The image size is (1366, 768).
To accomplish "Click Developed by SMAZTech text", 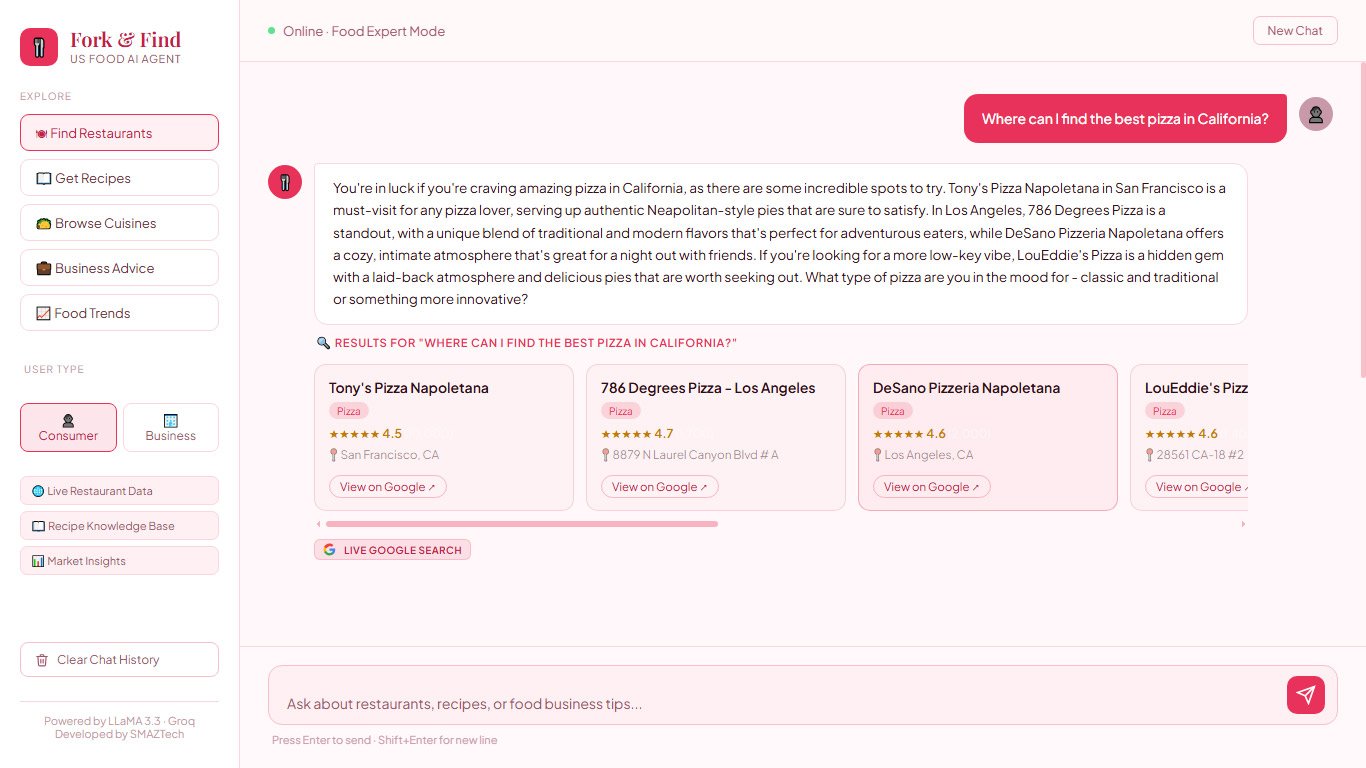I will pyautogui.click(x=119, y=734).
